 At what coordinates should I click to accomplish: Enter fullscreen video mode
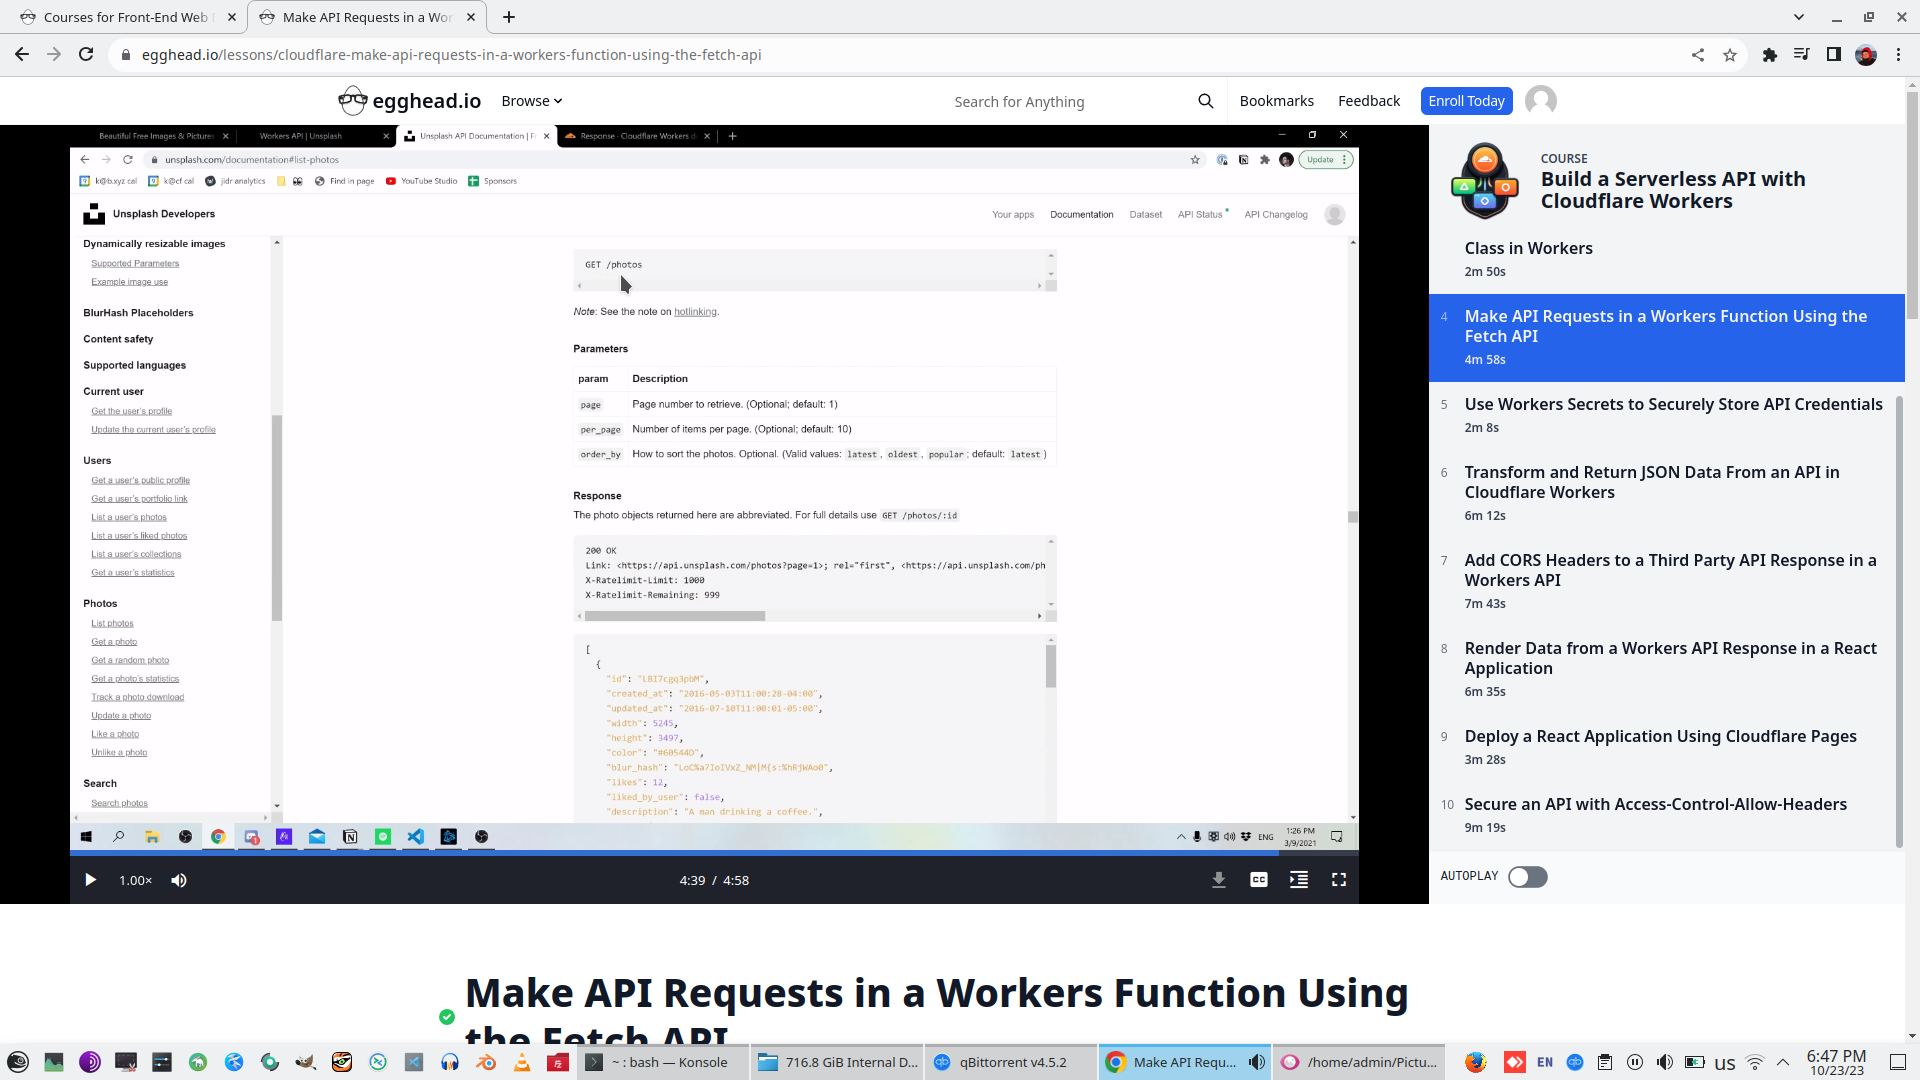[x=1338, y=880]
